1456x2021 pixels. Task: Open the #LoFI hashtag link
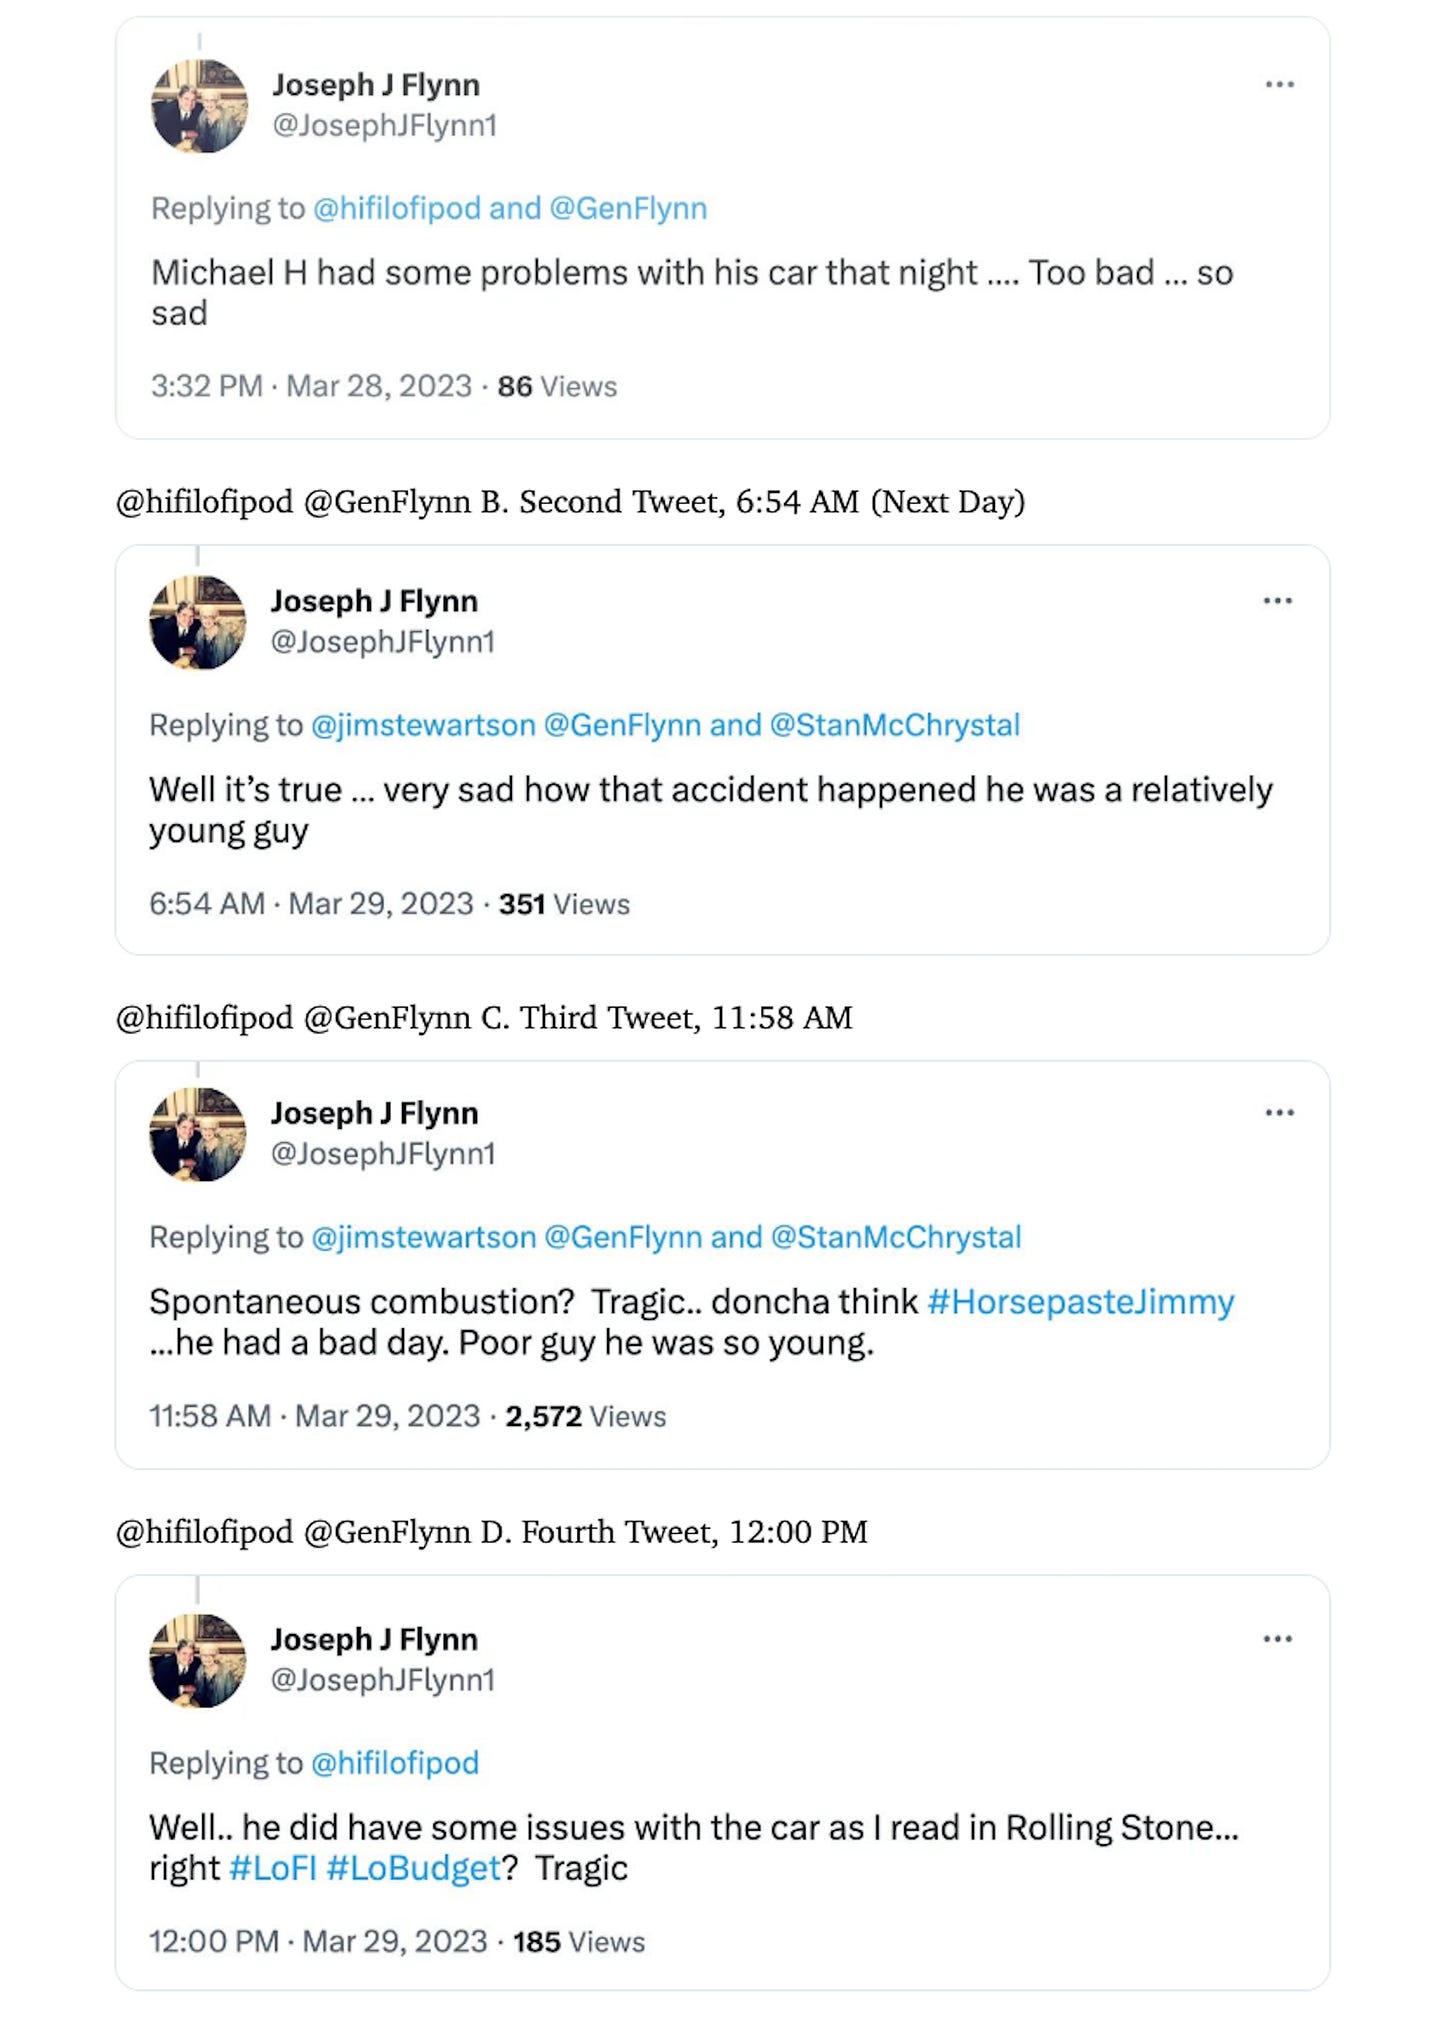273,1868
